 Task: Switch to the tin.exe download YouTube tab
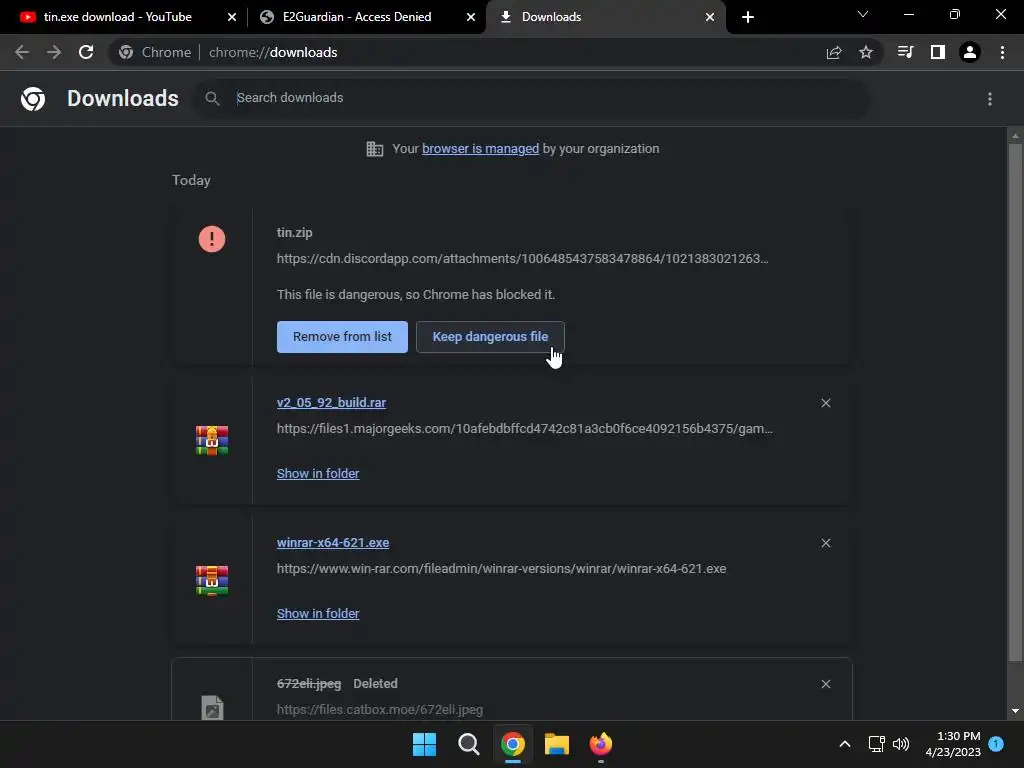(118, 17)
